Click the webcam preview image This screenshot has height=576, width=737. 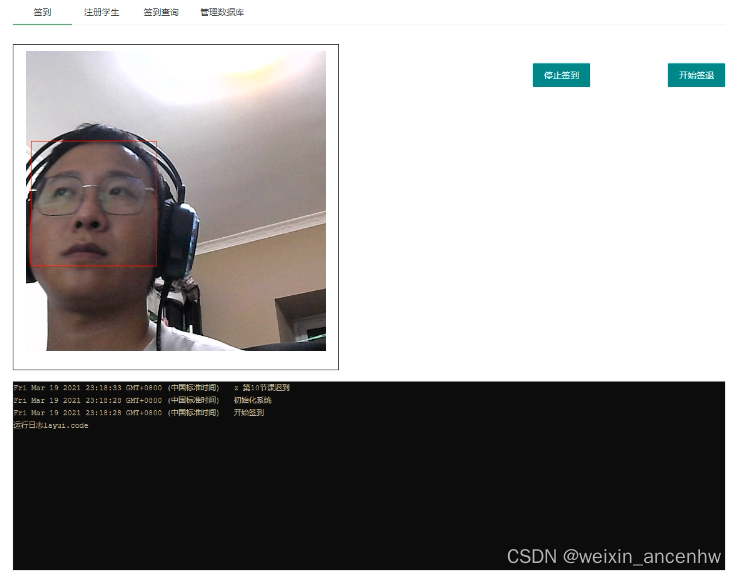coord(176,201)
